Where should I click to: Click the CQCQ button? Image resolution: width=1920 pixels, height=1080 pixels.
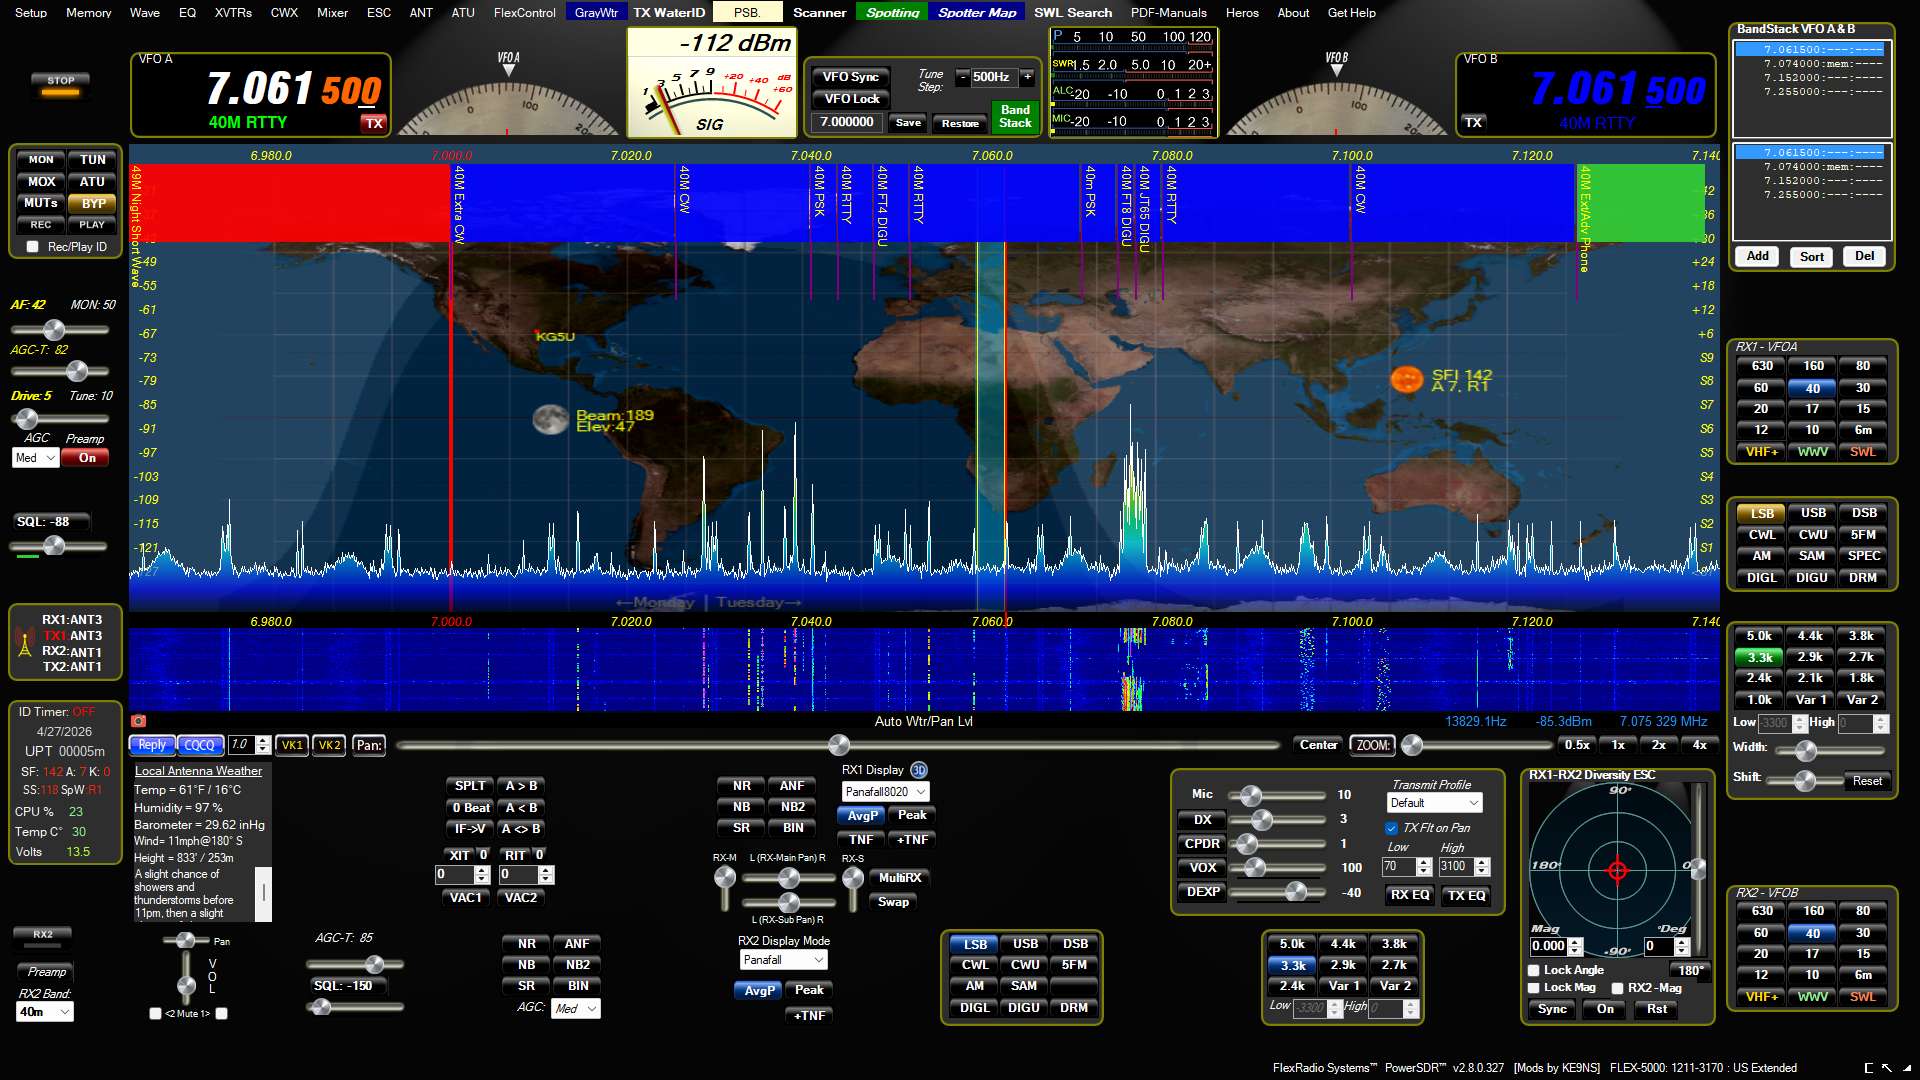pyautogui.click(x=199, y=745)
